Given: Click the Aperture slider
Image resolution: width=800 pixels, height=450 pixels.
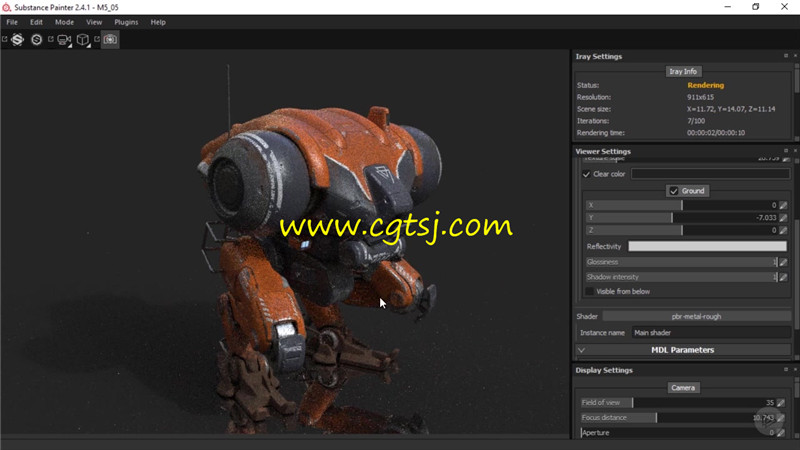Looking at the screenshot, I should pos(678,433).
